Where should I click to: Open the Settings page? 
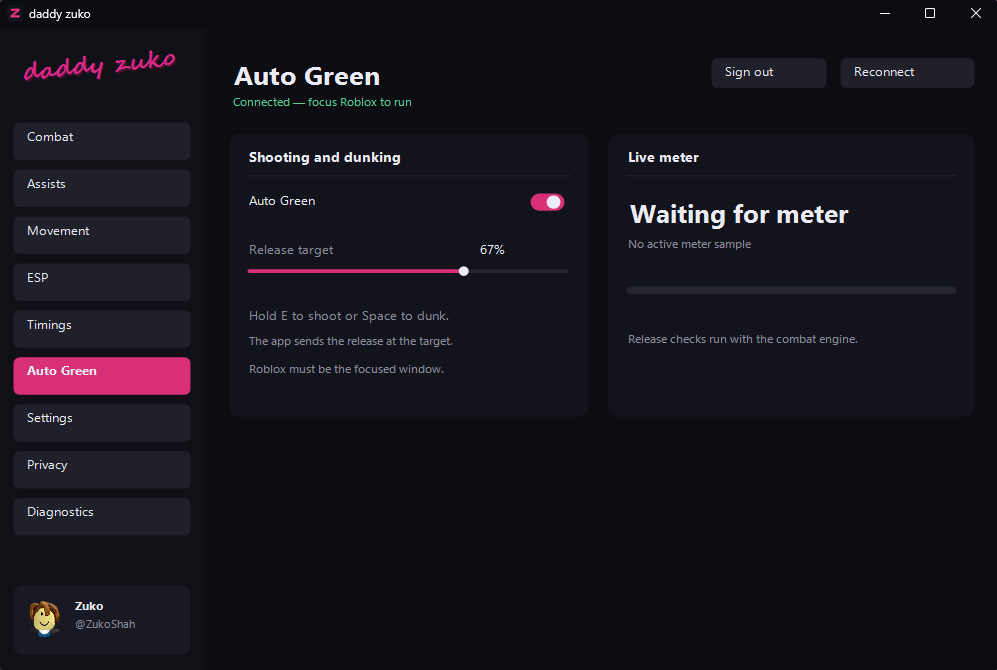pyautogui.click(x=102, y=423)
